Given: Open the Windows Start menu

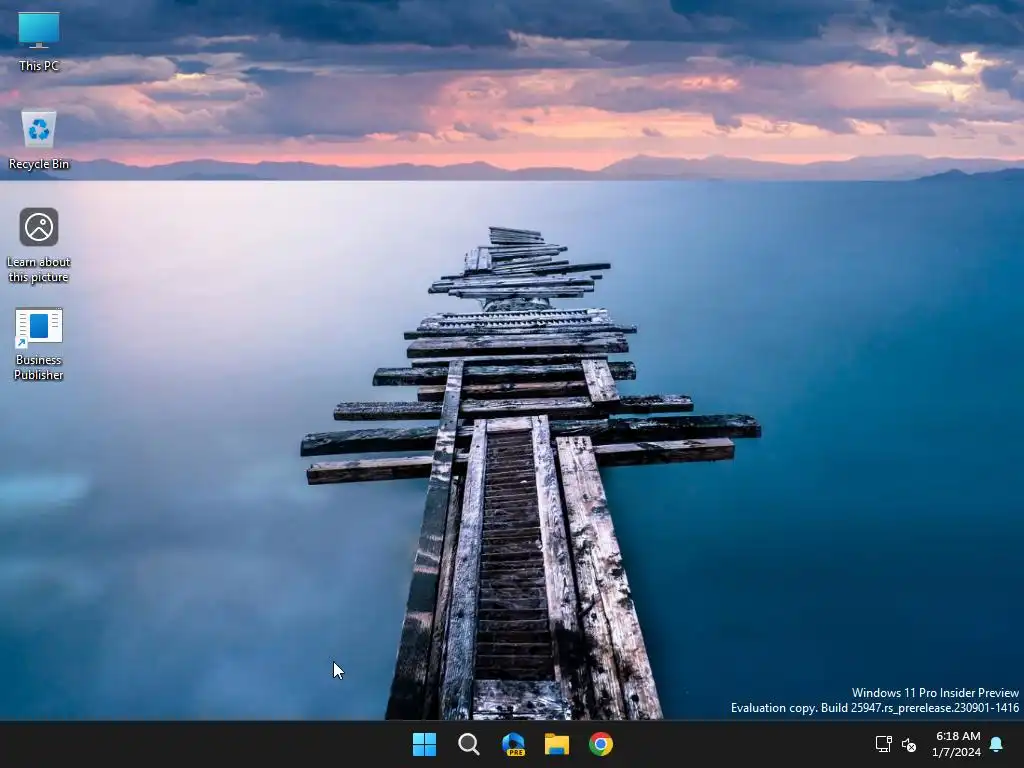Looking at the screenshot, I should [424, 744].
